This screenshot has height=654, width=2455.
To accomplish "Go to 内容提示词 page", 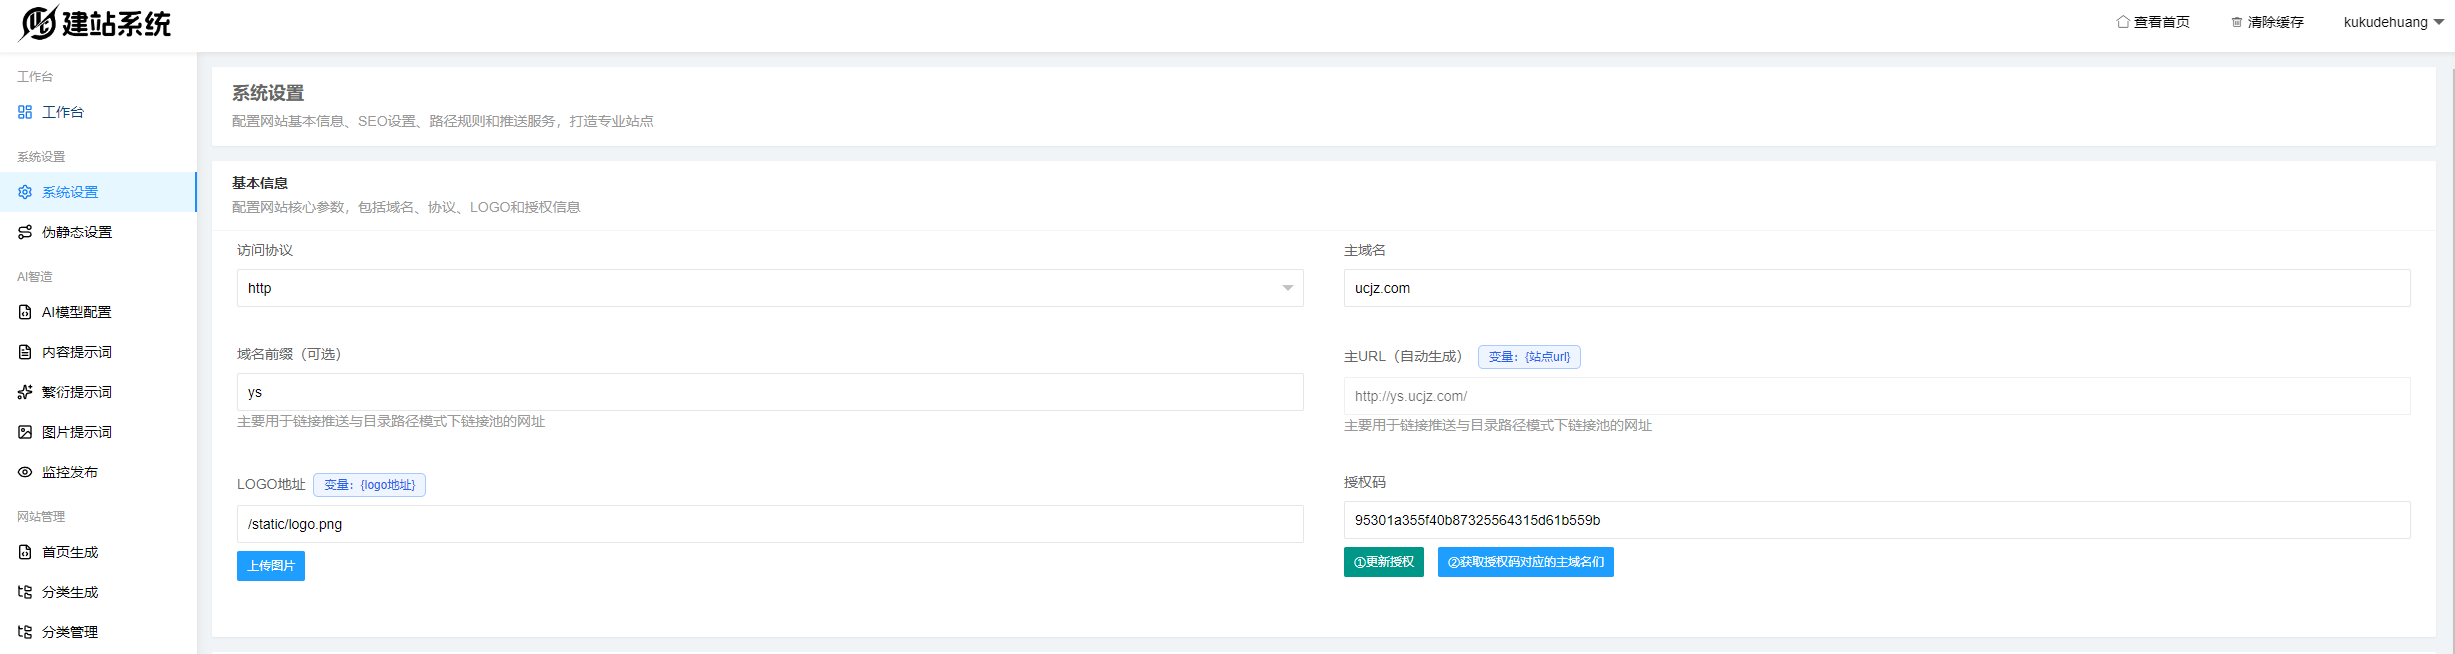I will pos(98,352).
